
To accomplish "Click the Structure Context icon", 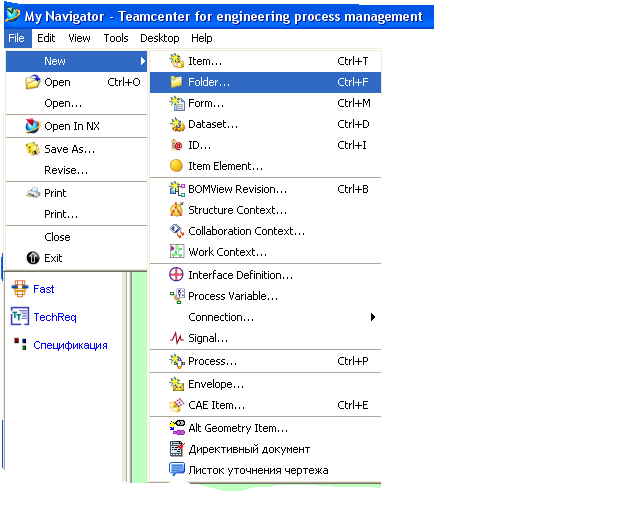I will (x=176, y=210).
